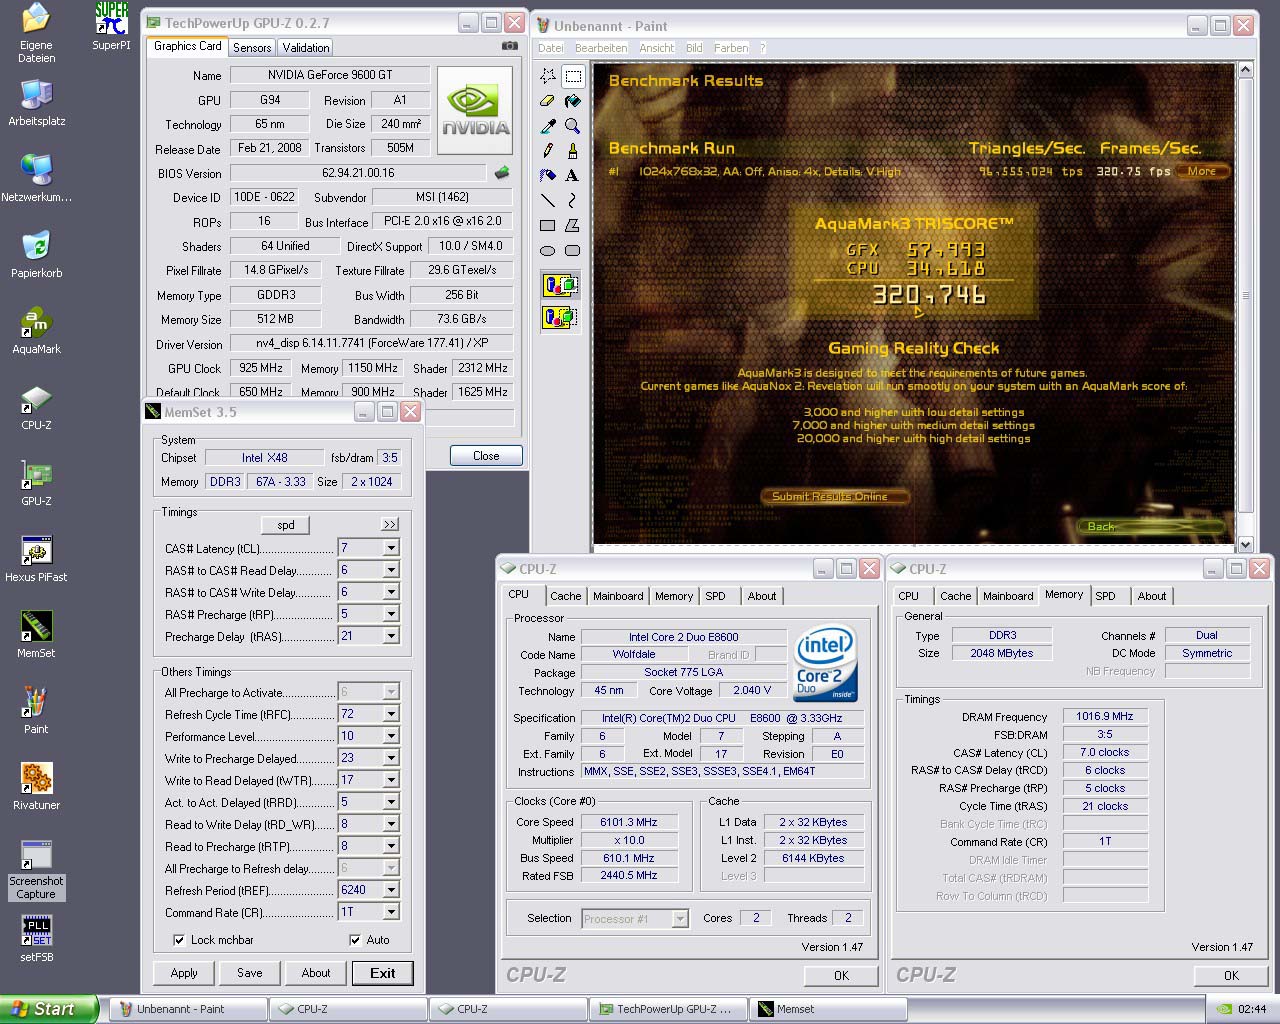Select the Rounded Rectangle tool in Paint
The height and width of the screenshot is (1024, 1280).
[x=573, y=251]
